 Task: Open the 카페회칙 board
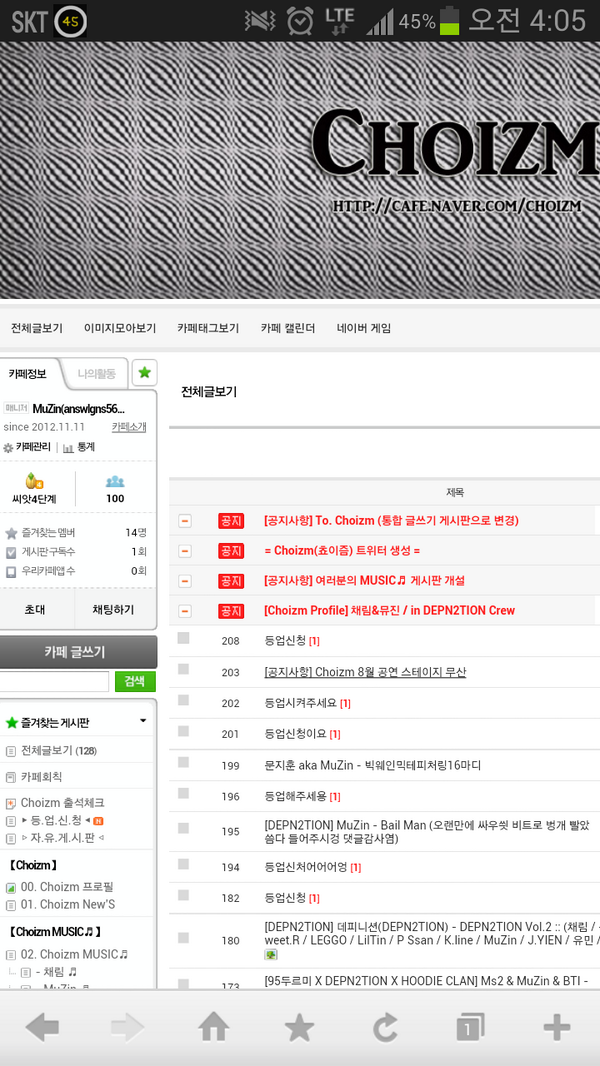point(41,776)
